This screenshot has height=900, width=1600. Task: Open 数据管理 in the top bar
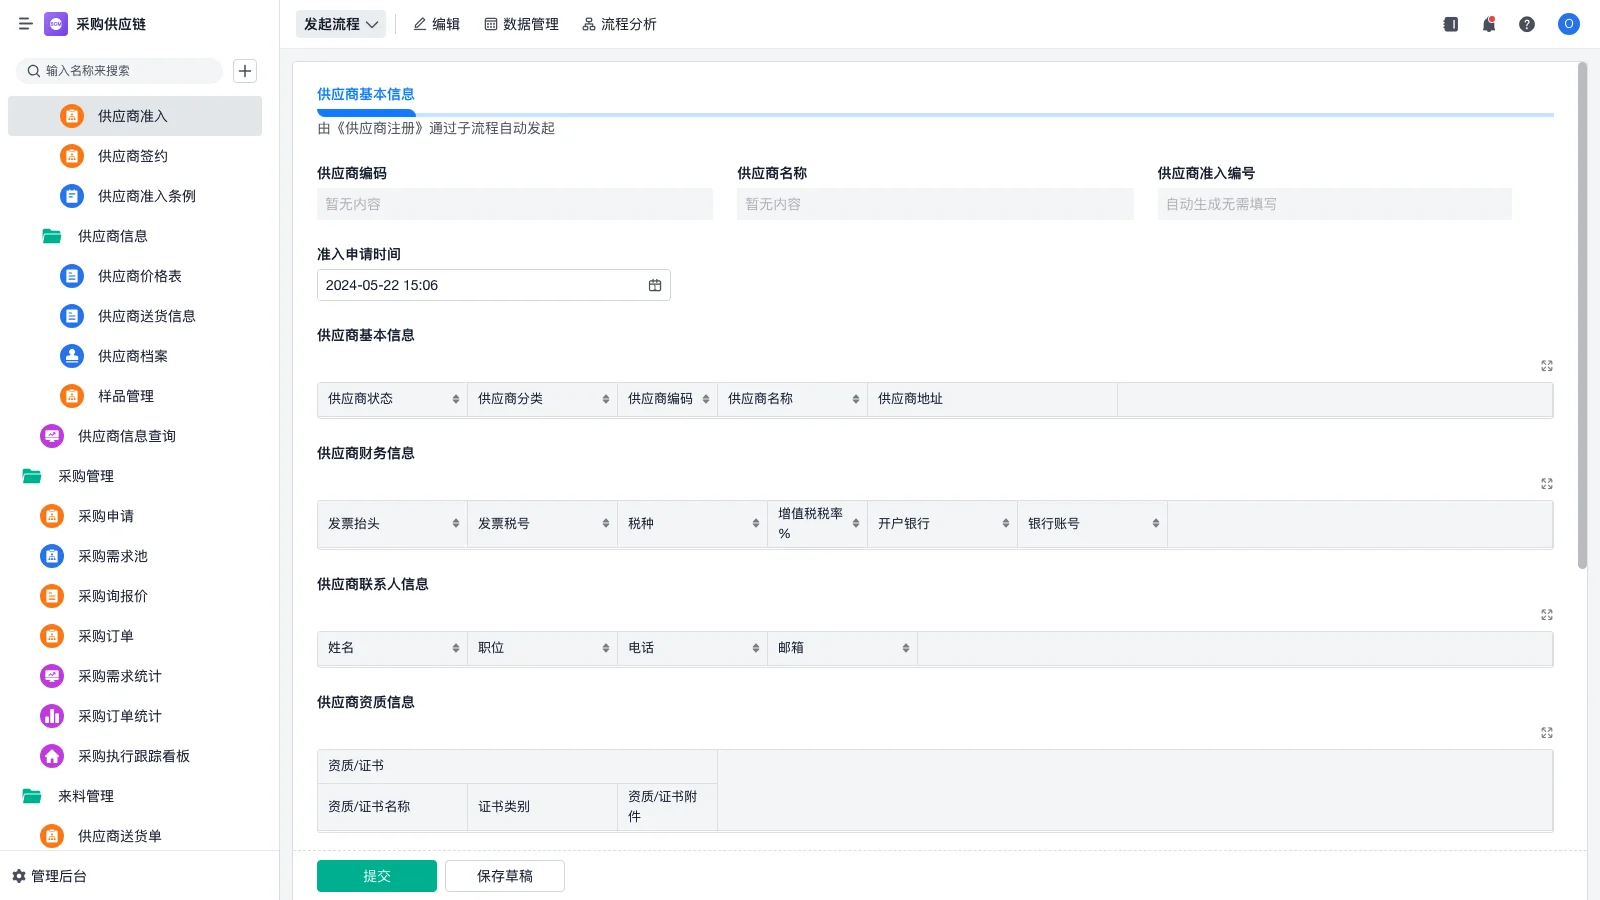[x=521, y=24]
